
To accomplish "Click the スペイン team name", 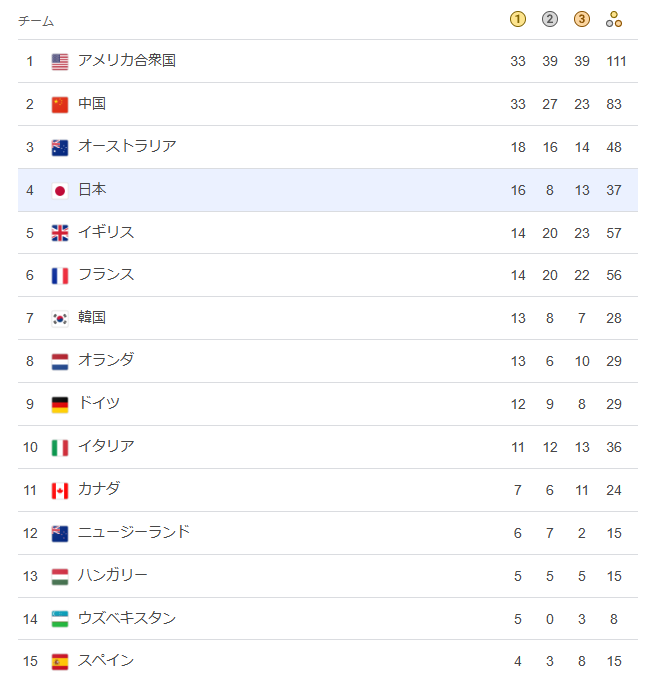I will click(x=106, y=660).
